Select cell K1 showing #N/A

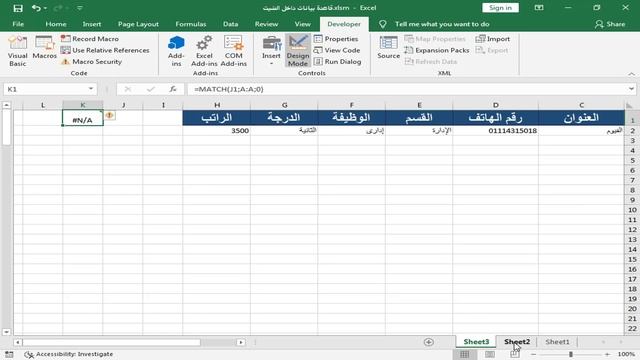tap(83, 118)
